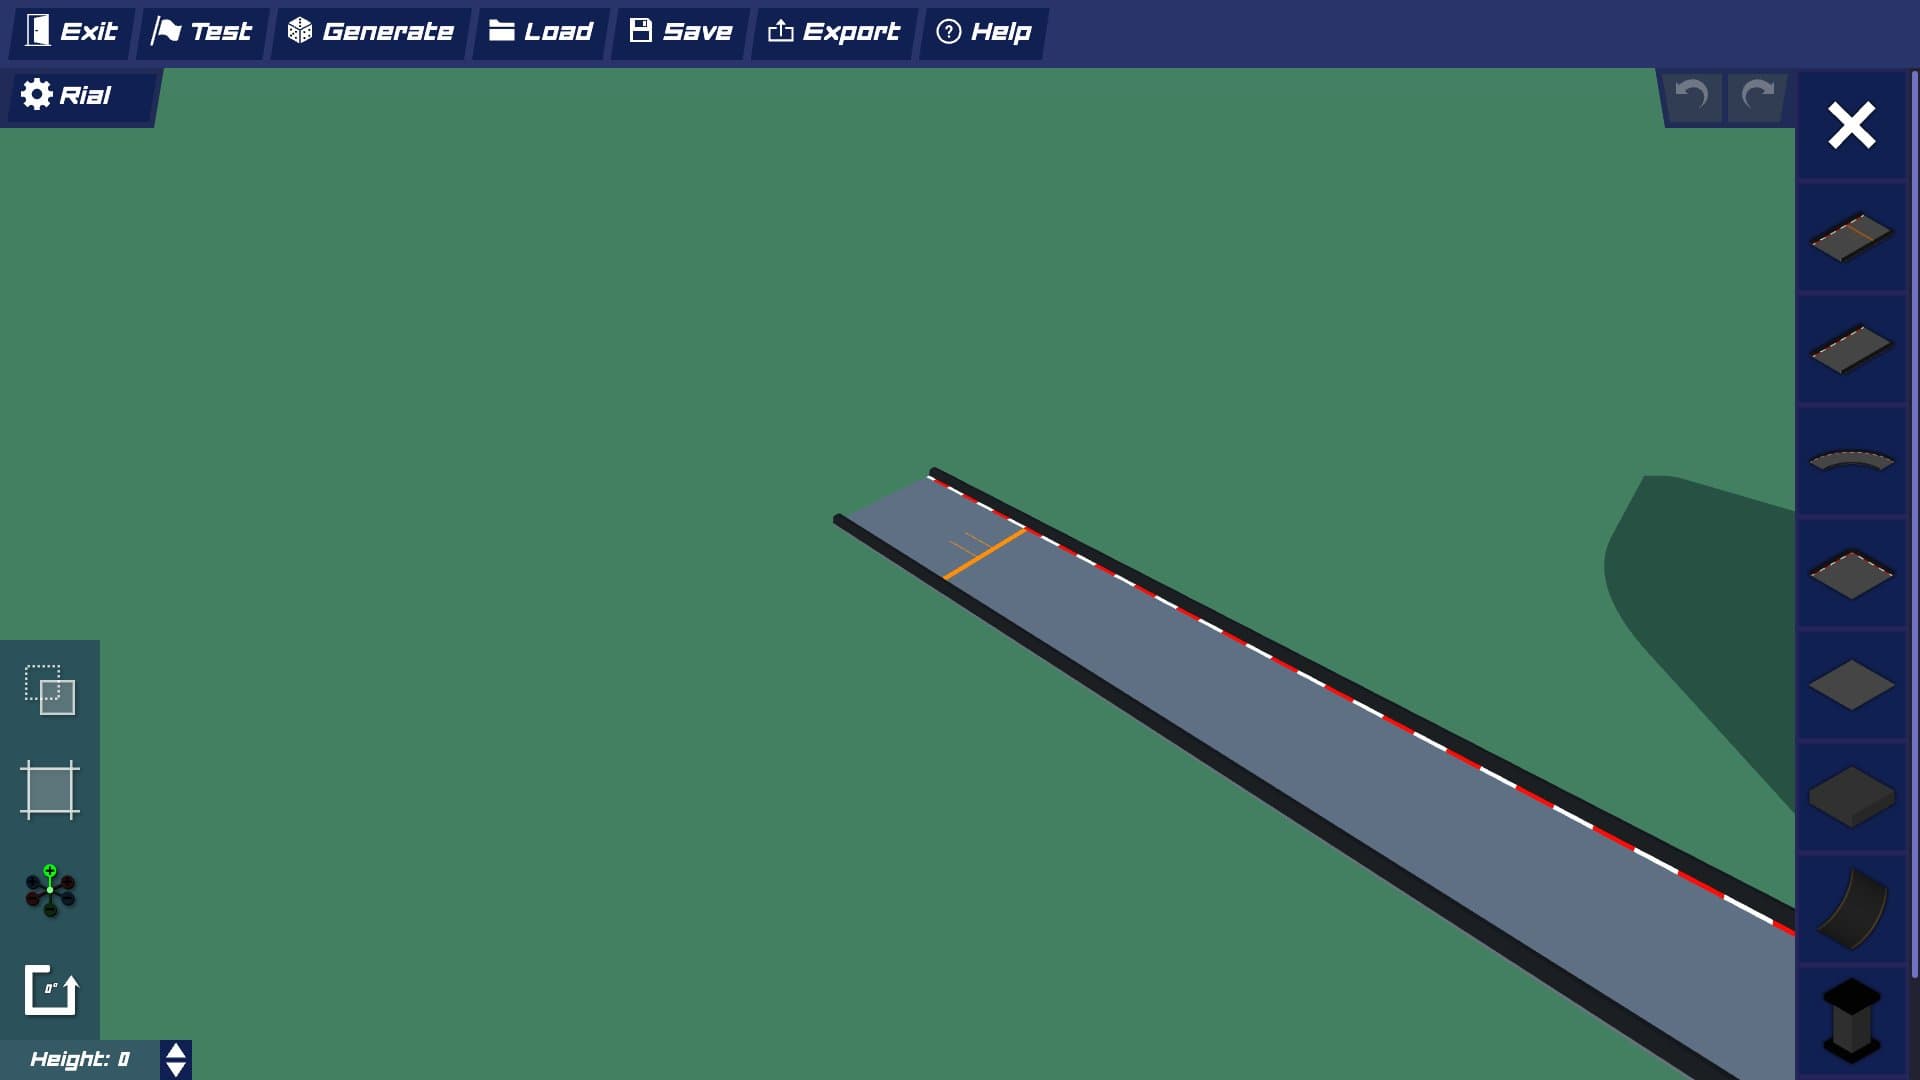This screenshot has width=1920, height=1080.
Task: Select the start line track piece
Action: pyautogui.click(x=1851, y=237)
